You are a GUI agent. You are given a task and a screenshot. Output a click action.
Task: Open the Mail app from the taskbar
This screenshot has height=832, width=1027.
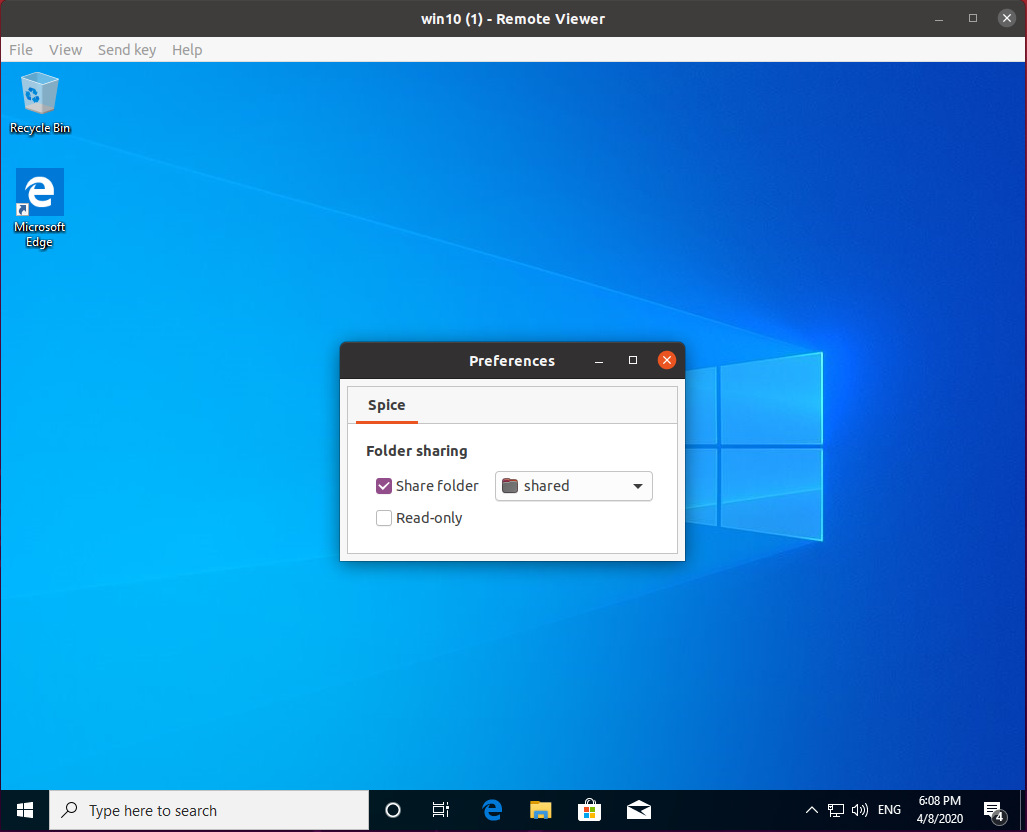(639, 810)
